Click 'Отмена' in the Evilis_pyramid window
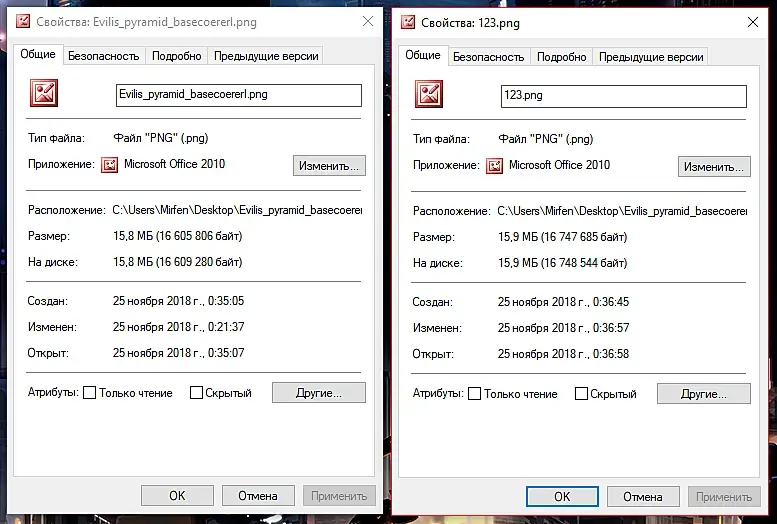 [x=258, y=496]
